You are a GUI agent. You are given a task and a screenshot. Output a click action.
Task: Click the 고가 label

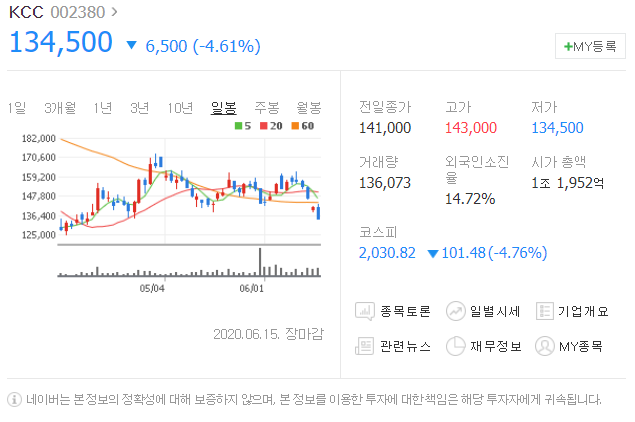(x=458, y=107)
